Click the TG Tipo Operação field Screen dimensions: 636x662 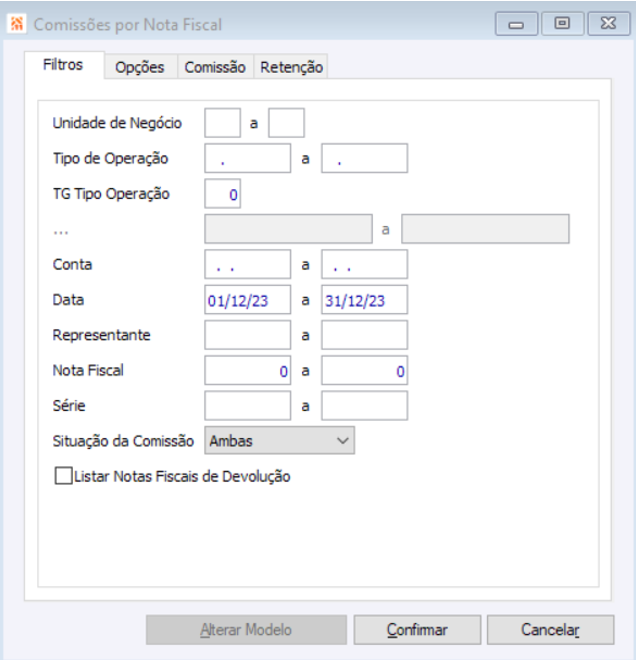point(222,193)
